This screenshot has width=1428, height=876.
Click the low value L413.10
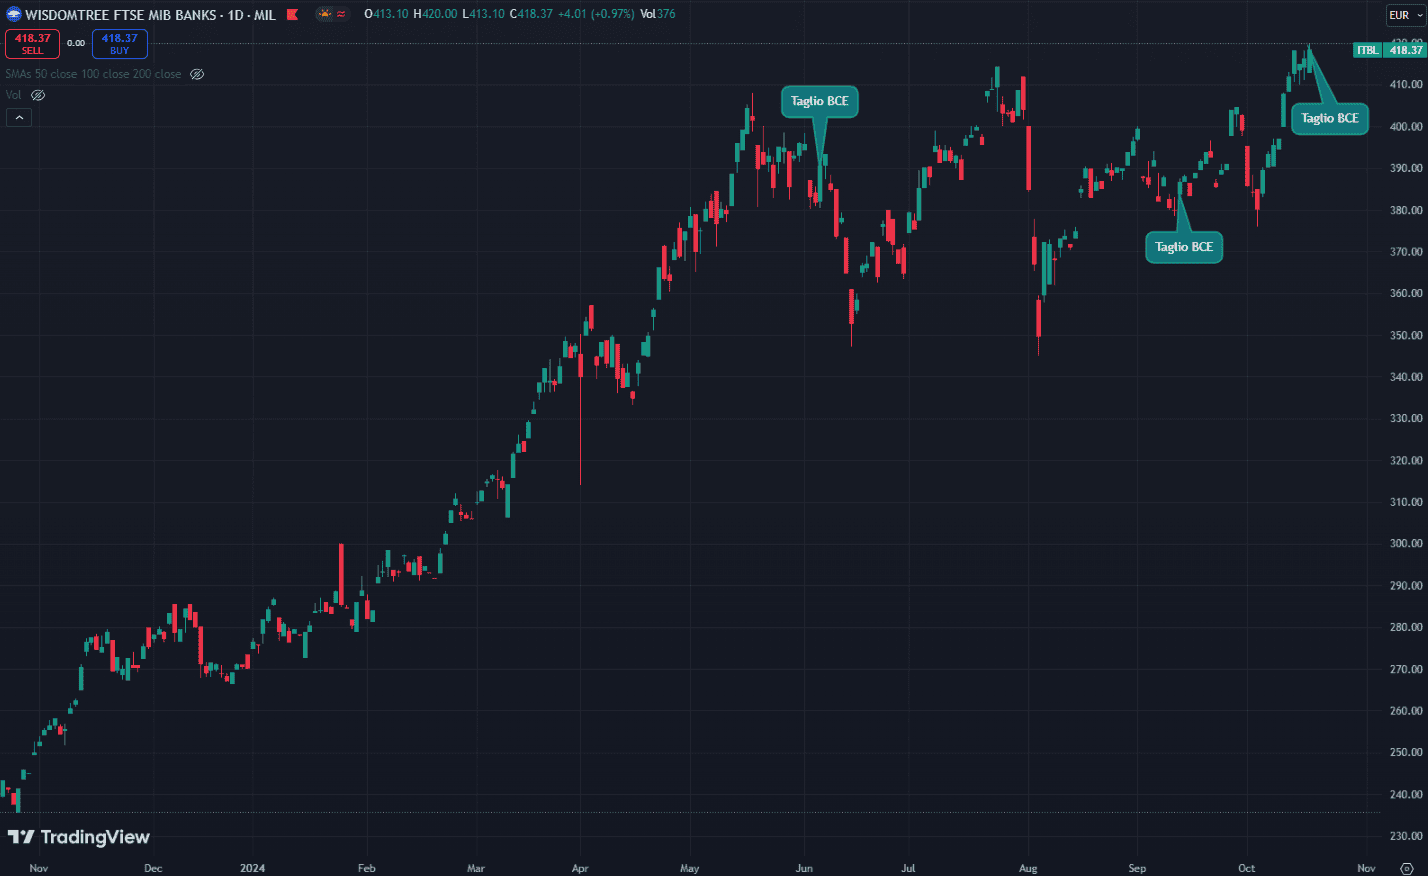pyautogui.click(x=483, y=14)
